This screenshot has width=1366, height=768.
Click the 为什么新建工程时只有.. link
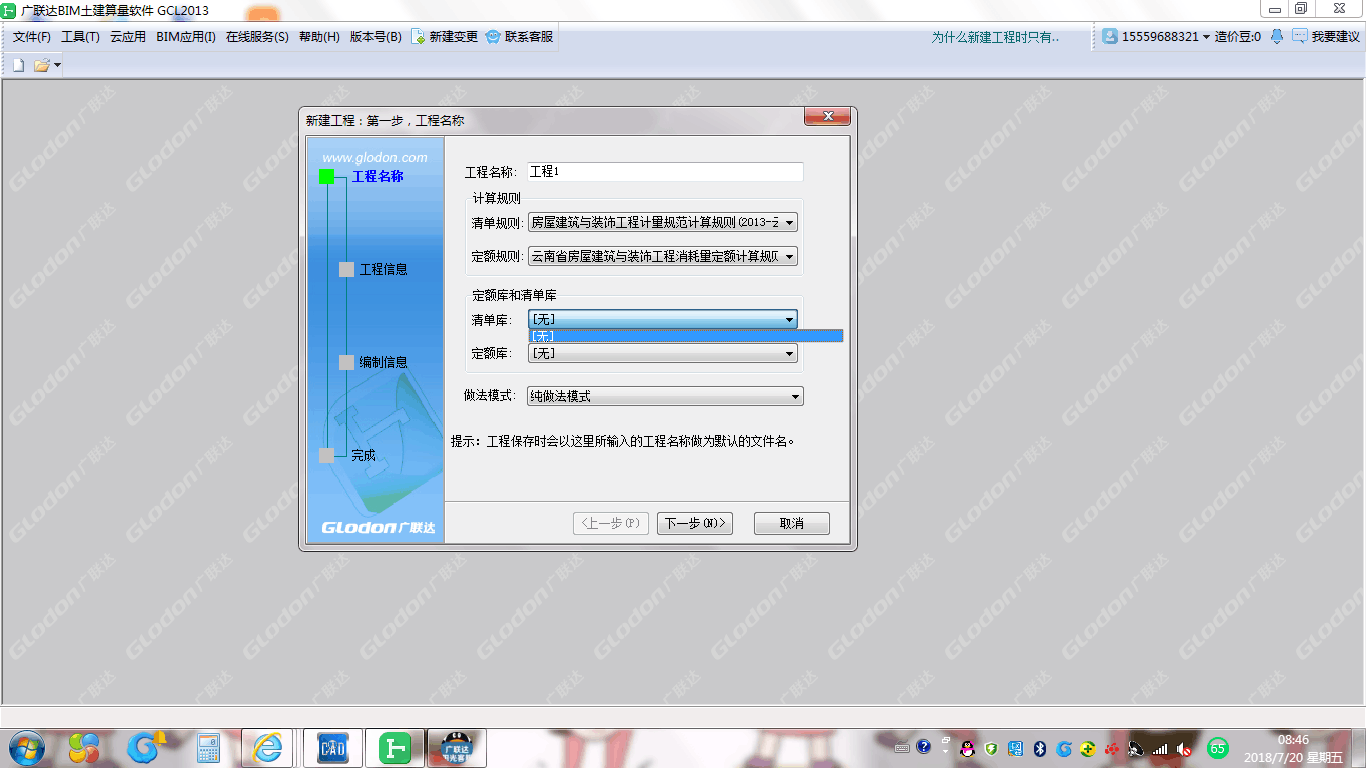pos(995,37)
